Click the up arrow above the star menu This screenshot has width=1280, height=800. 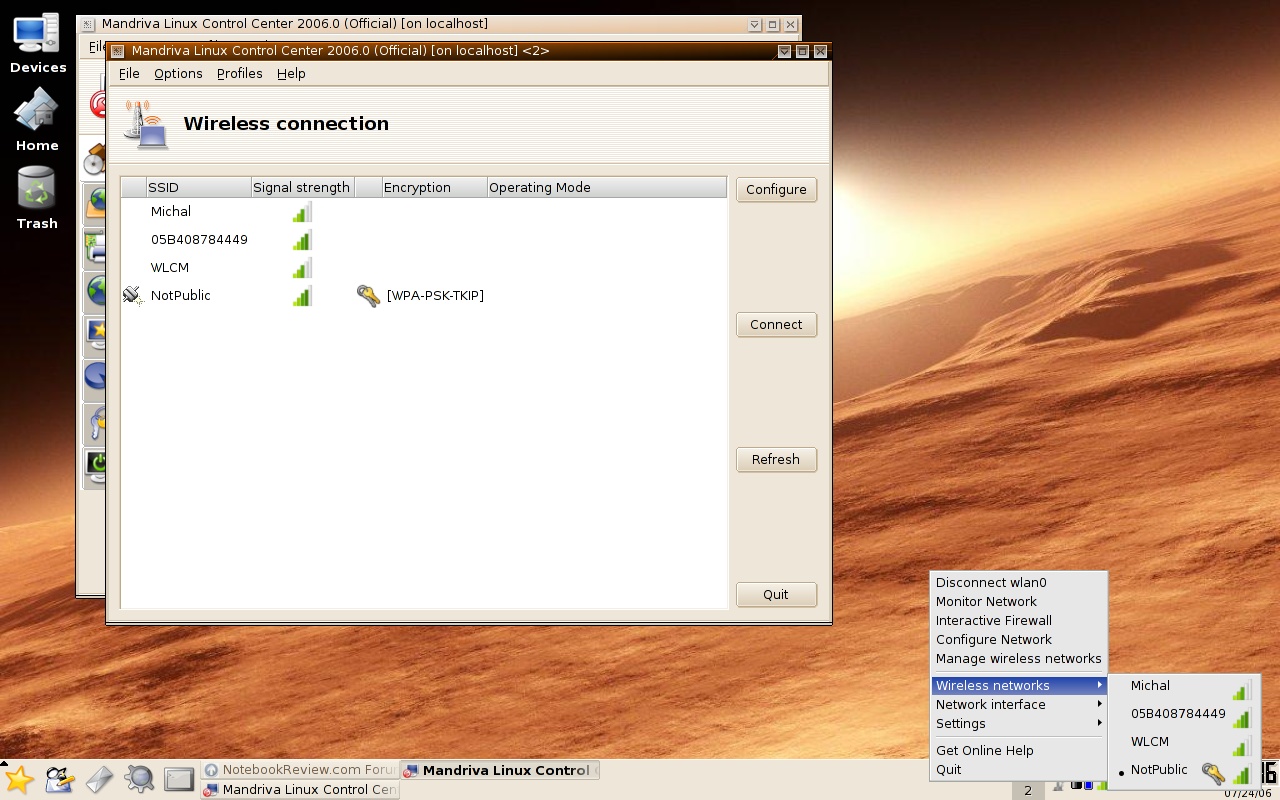[x=5, y=762]
